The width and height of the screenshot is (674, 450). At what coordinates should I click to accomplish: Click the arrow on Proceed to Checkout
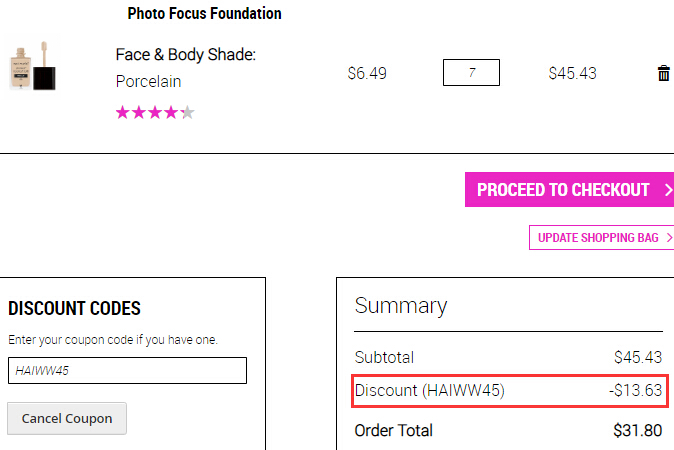point(668,190)
